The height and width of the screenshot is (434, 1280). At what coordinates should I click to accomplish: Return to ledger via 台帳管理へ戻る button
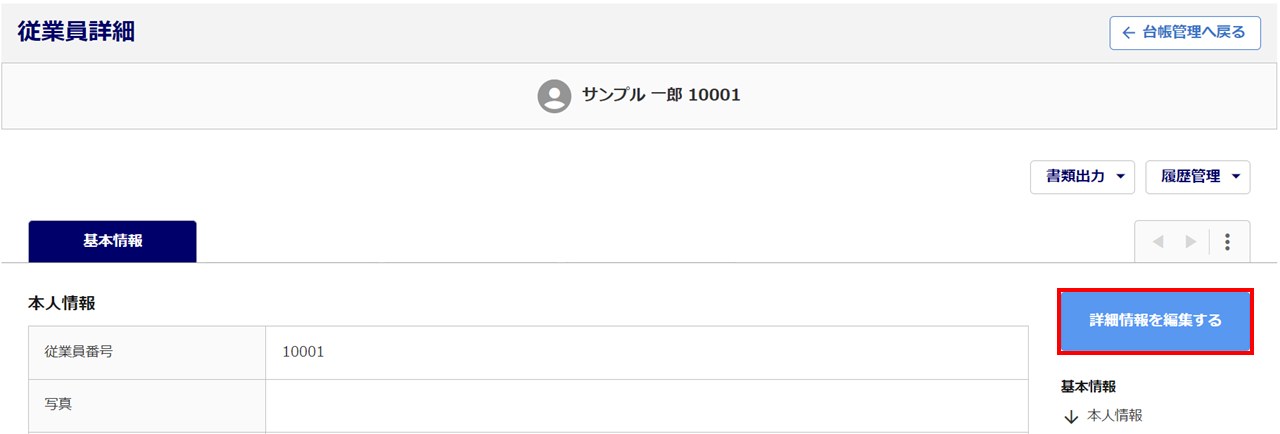pos(1184,33)
